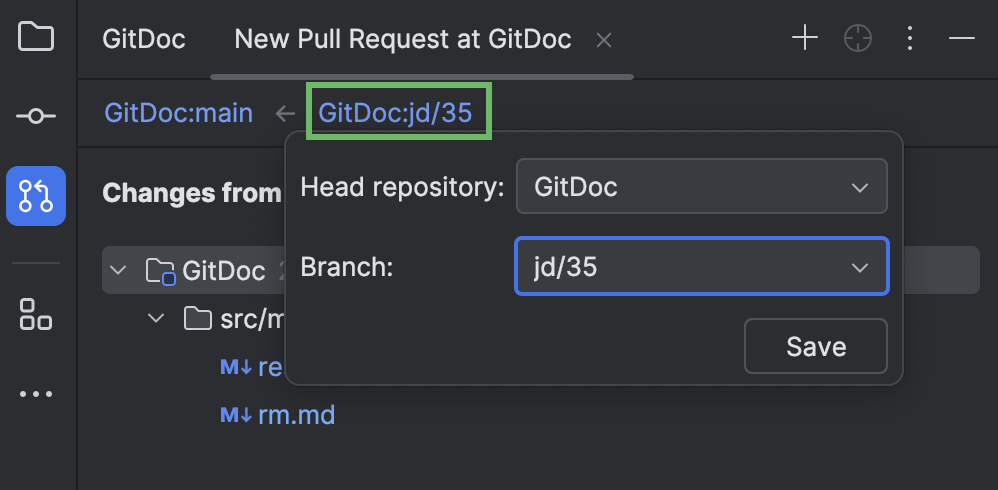This screenshot has height=490, width=998.
Task: Click the GitDoc:main base branch link
Action: (179, 113)
